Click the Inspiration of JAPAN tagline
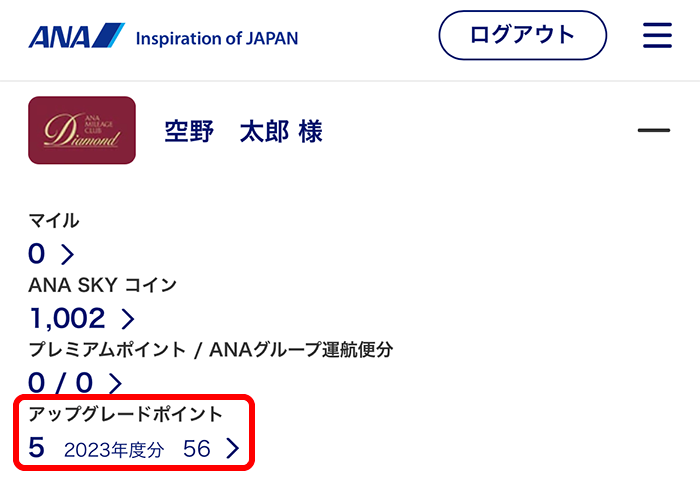This screenshot has width=700, height=480. click(x=216, y=38)
